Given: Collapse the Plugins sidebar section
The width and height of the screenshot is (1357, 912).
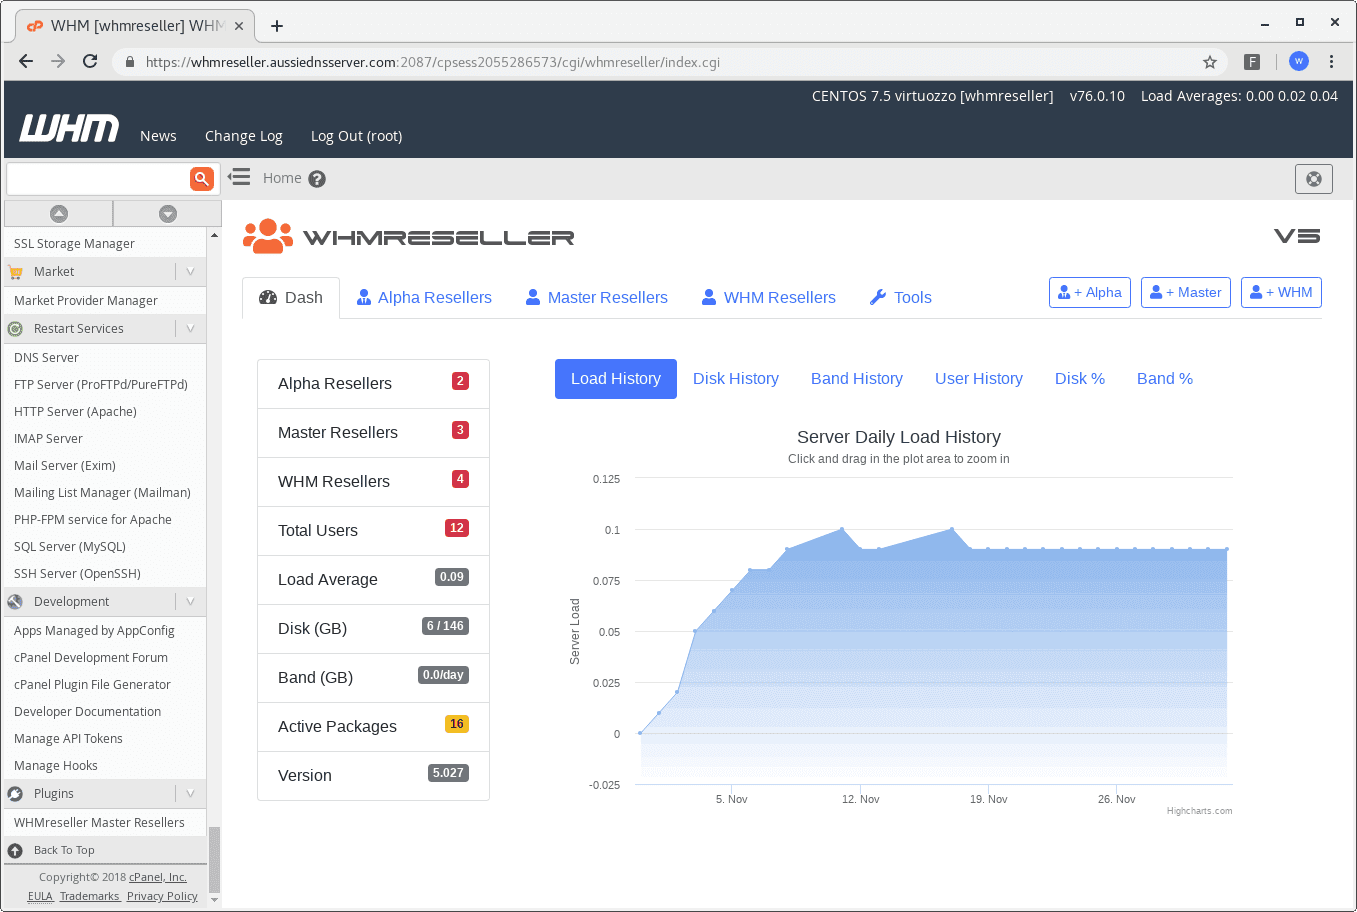Looking at the screenshot, I should point(190,794).
